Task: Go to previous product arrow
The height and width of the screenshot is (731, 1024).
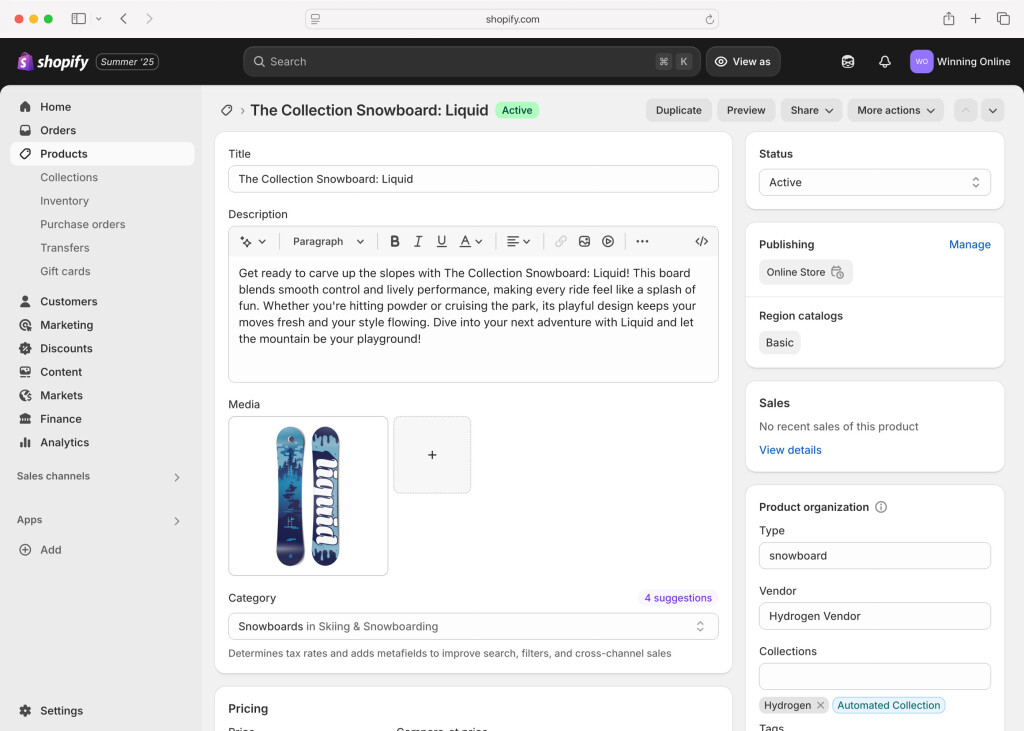Action: point(965,110)
